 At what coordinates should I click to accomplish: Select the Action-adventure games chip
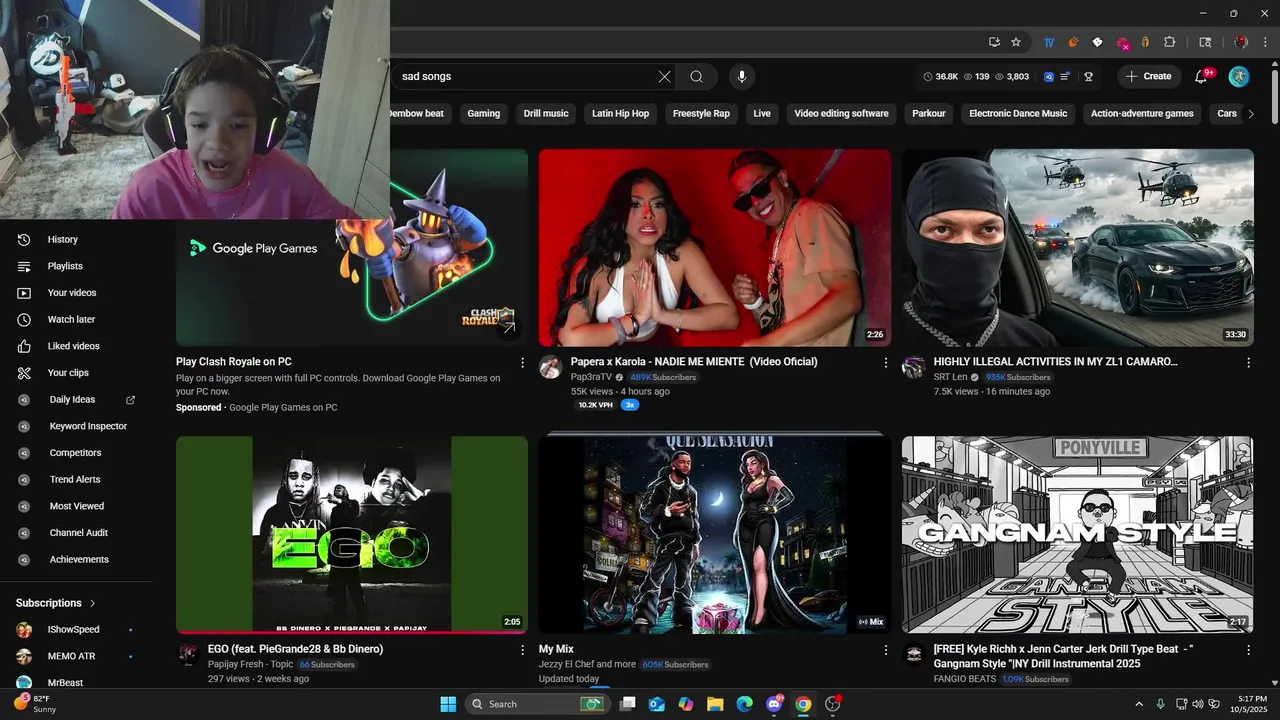pos(1142,114)
